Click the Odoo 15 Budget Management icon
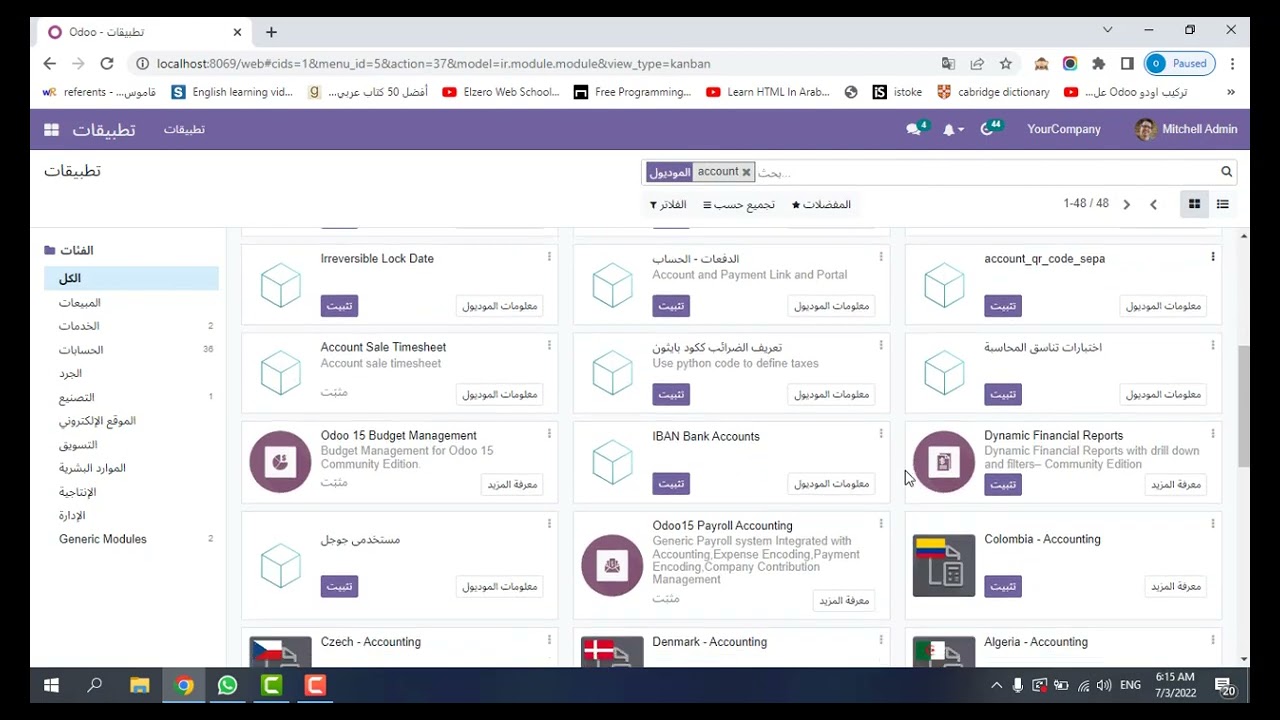Screen dimensions: 1280x720 pos(281,462)
